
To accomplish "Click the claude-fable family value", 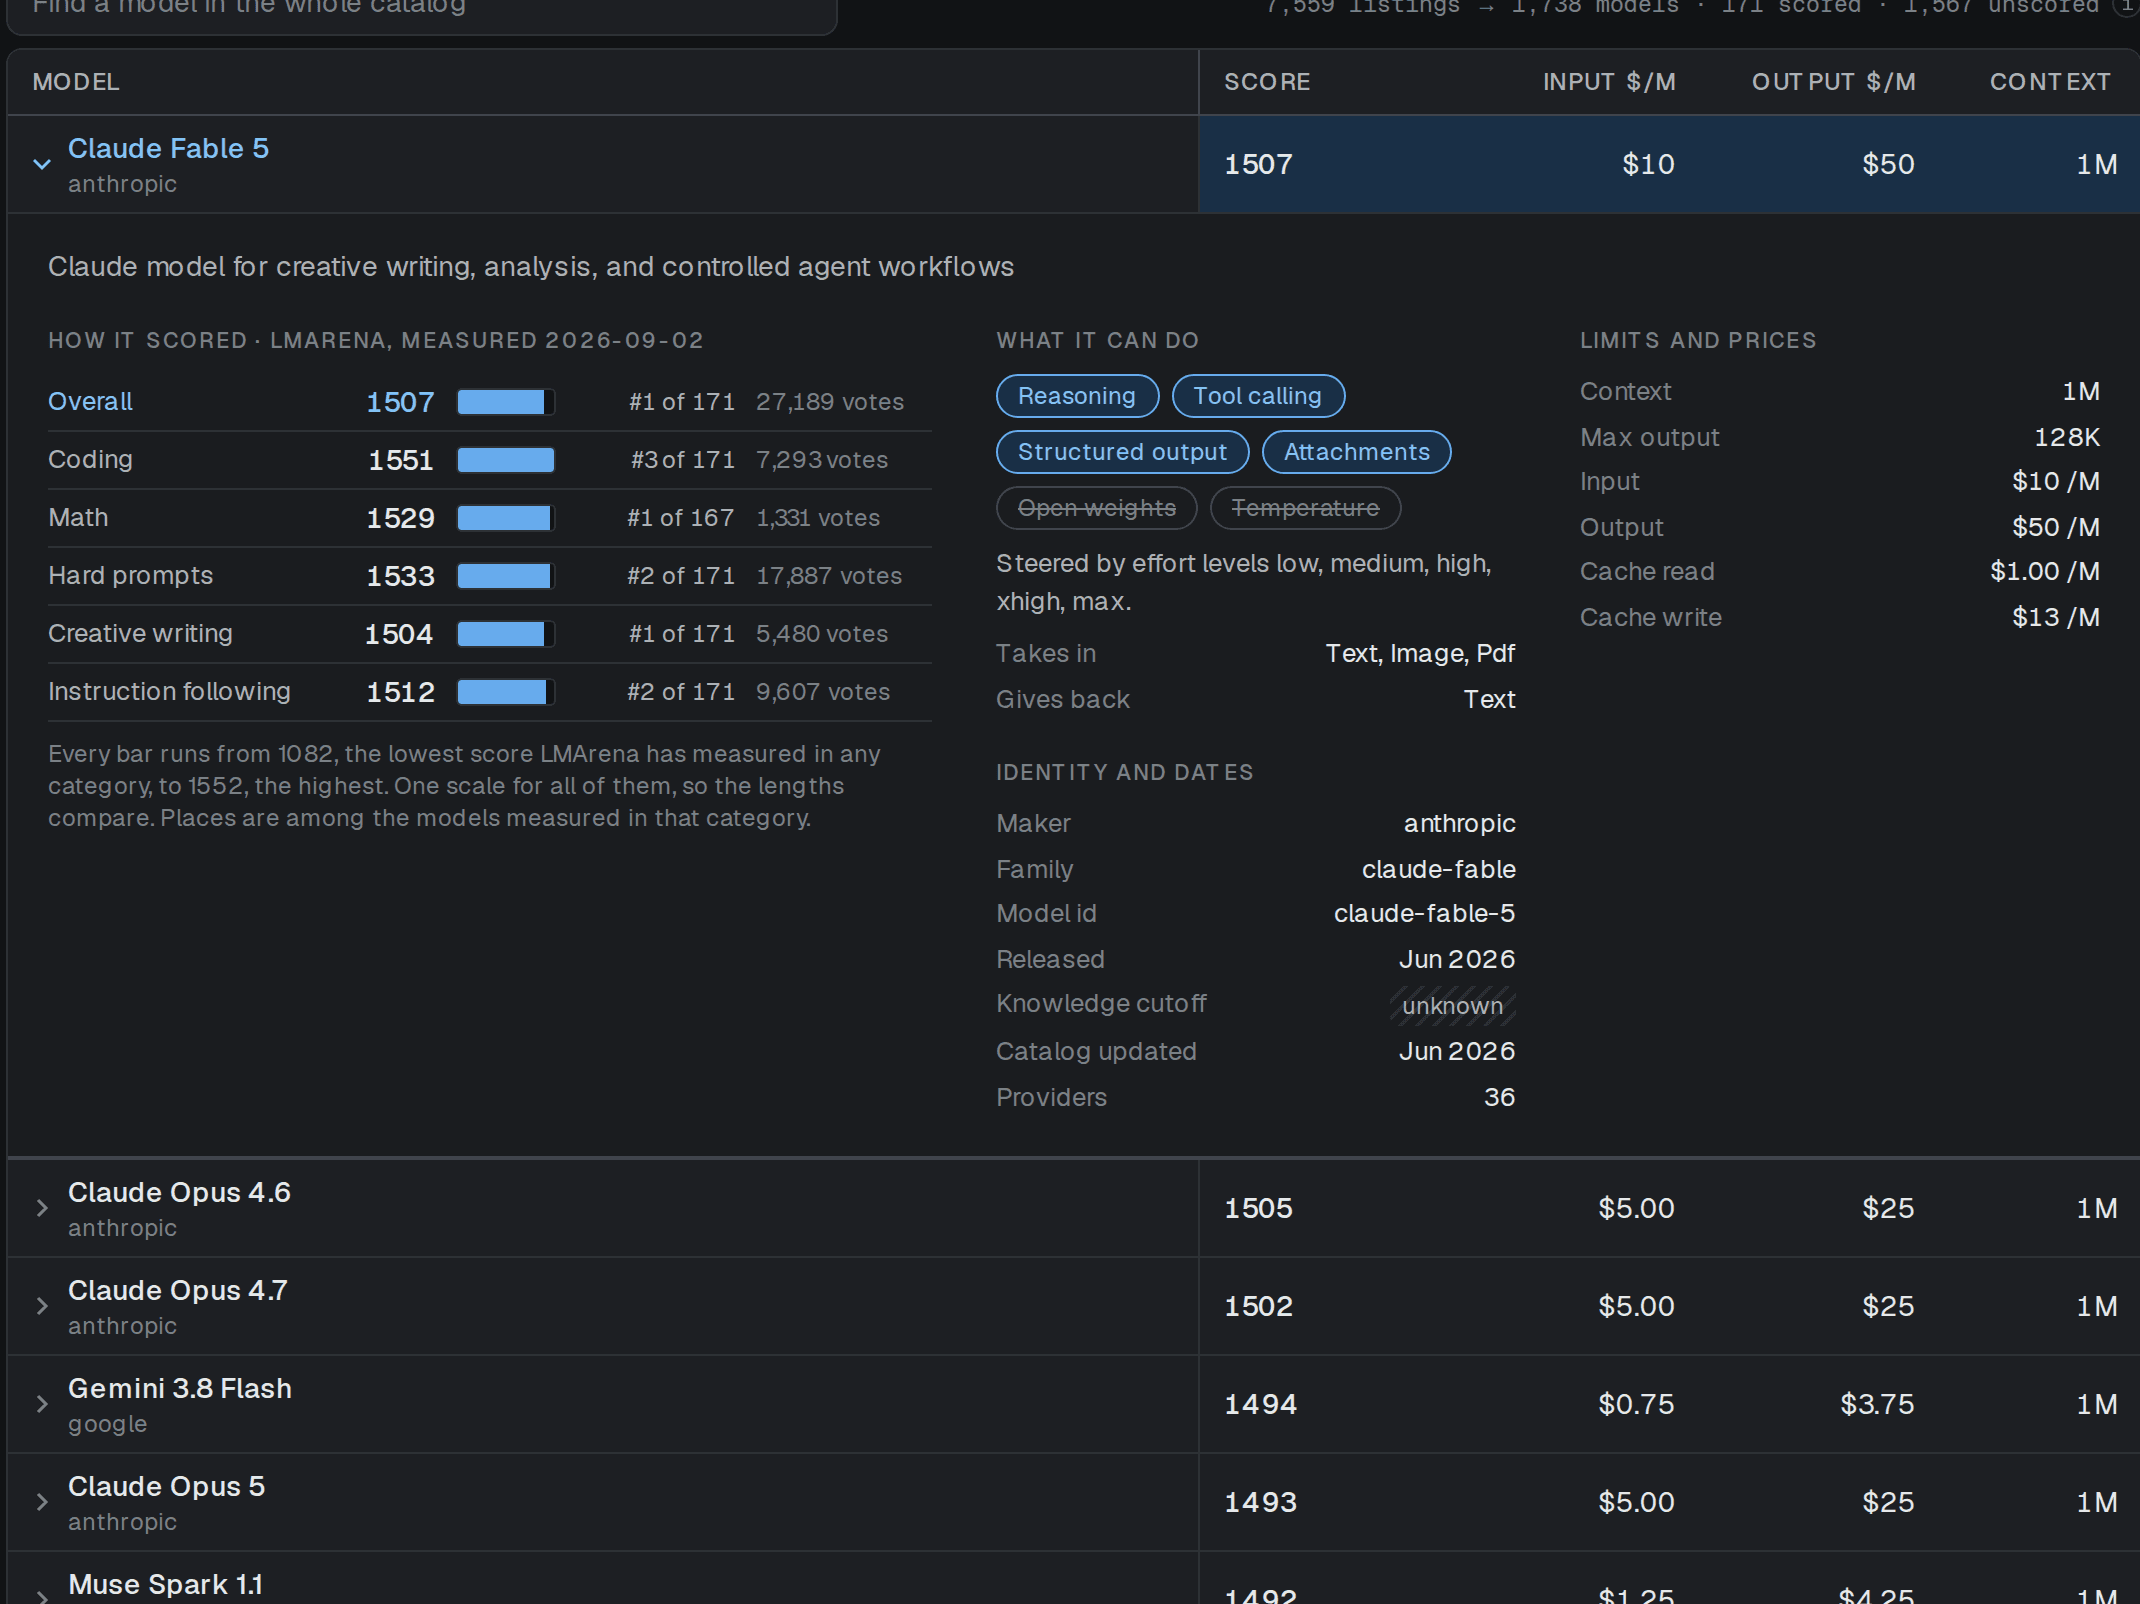I will click(x=1438, y=870).
